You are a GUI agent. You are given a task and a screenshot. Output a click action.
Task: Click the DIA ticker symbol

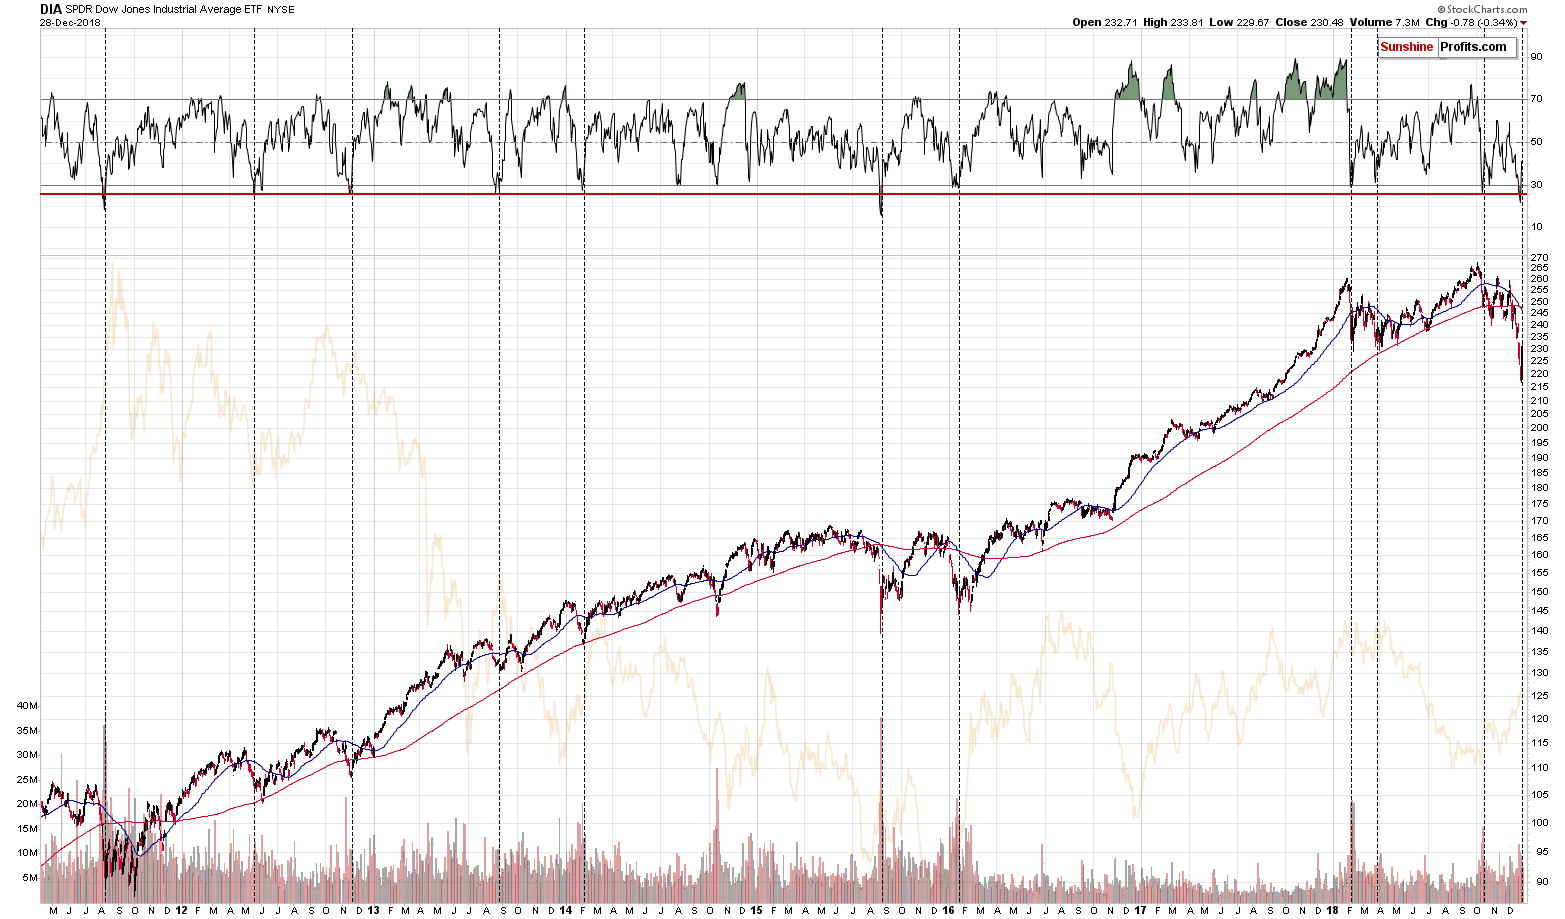pos(51,9)
